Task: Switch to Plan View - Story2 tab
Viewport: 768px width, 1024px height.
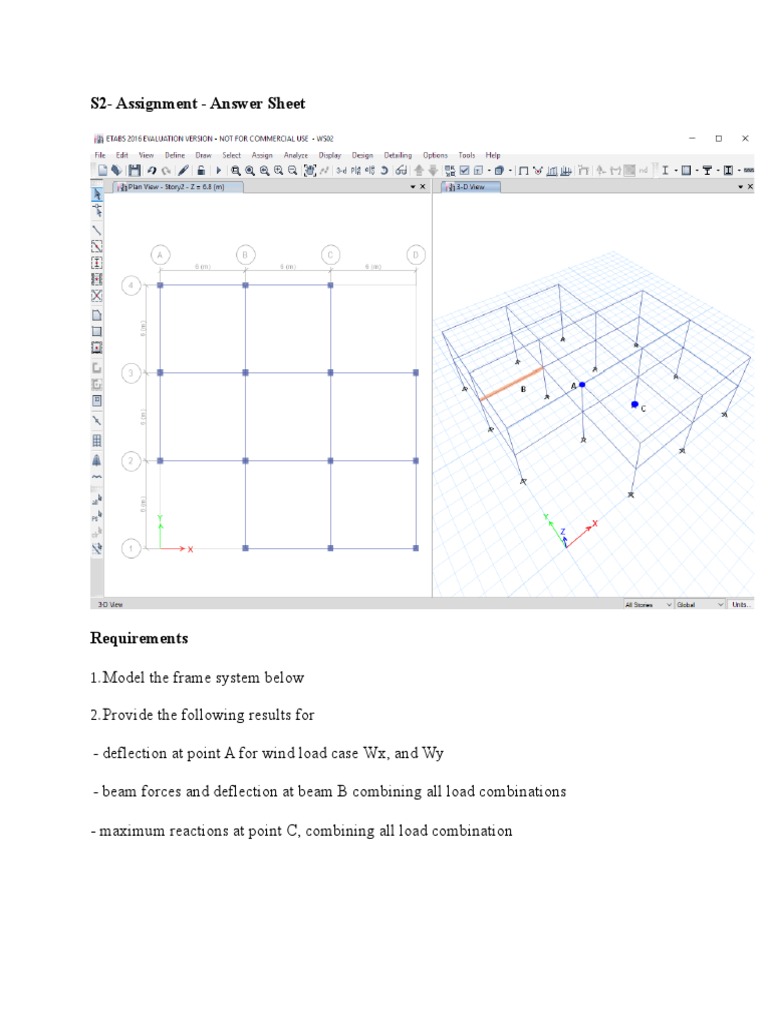Action: click(x=178, y=187)
